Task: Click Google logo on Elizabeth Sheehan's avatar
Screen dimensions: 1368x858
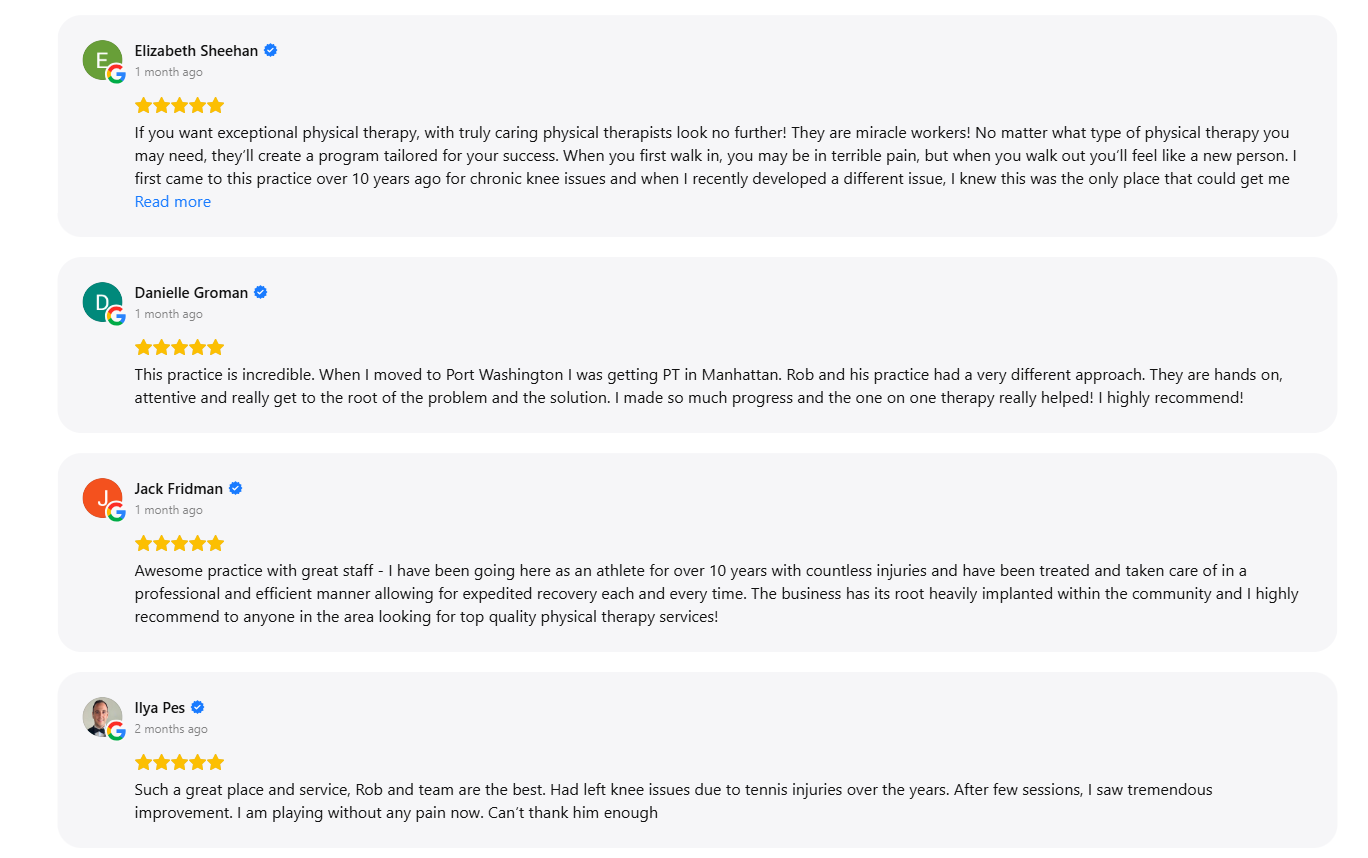Action: click(116, 74)
